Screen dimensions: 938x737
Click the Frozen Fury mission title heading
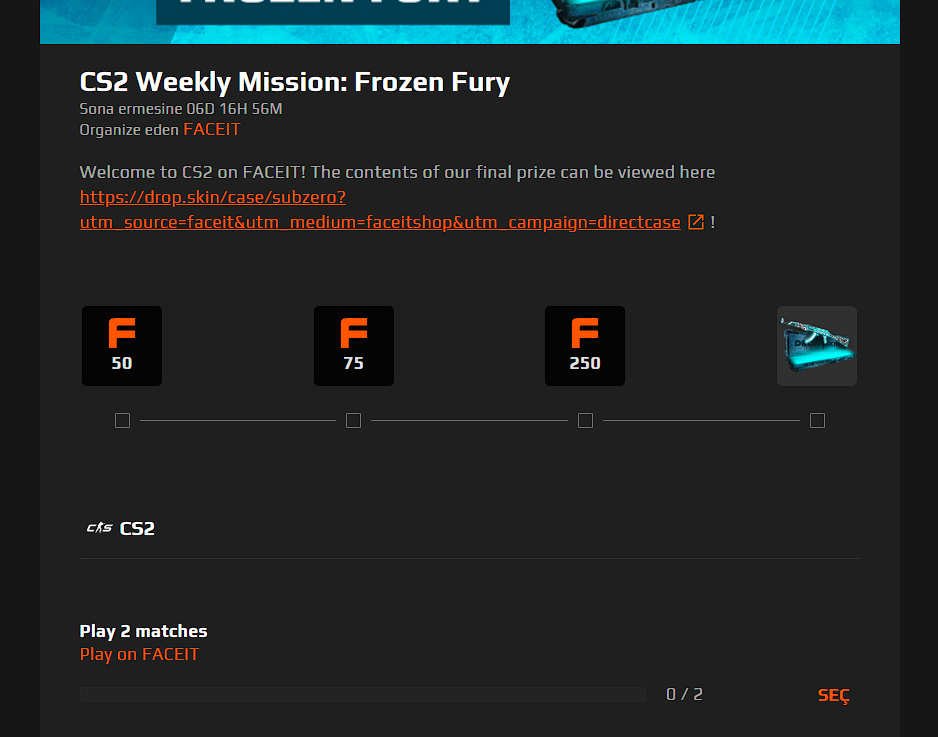294,82
